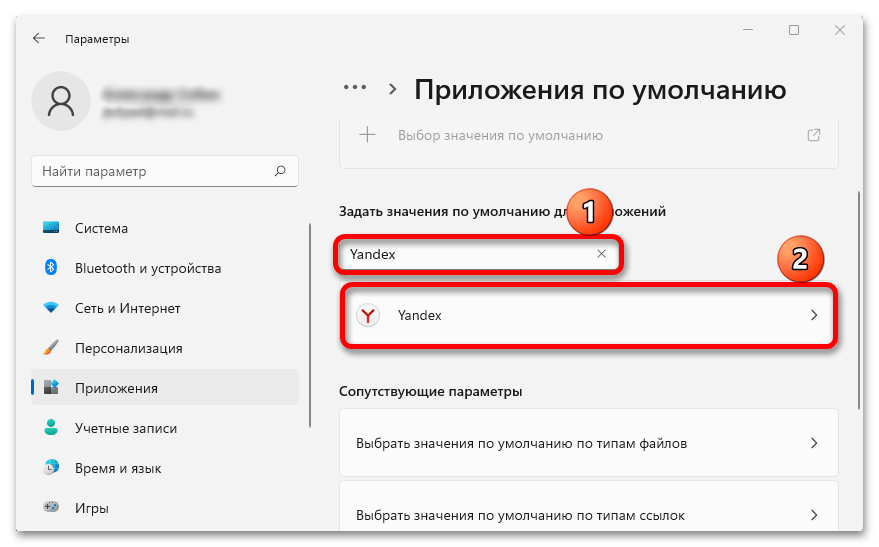
Task: Open the Учетные записи person icon
Action: click(x=51, y=428)
